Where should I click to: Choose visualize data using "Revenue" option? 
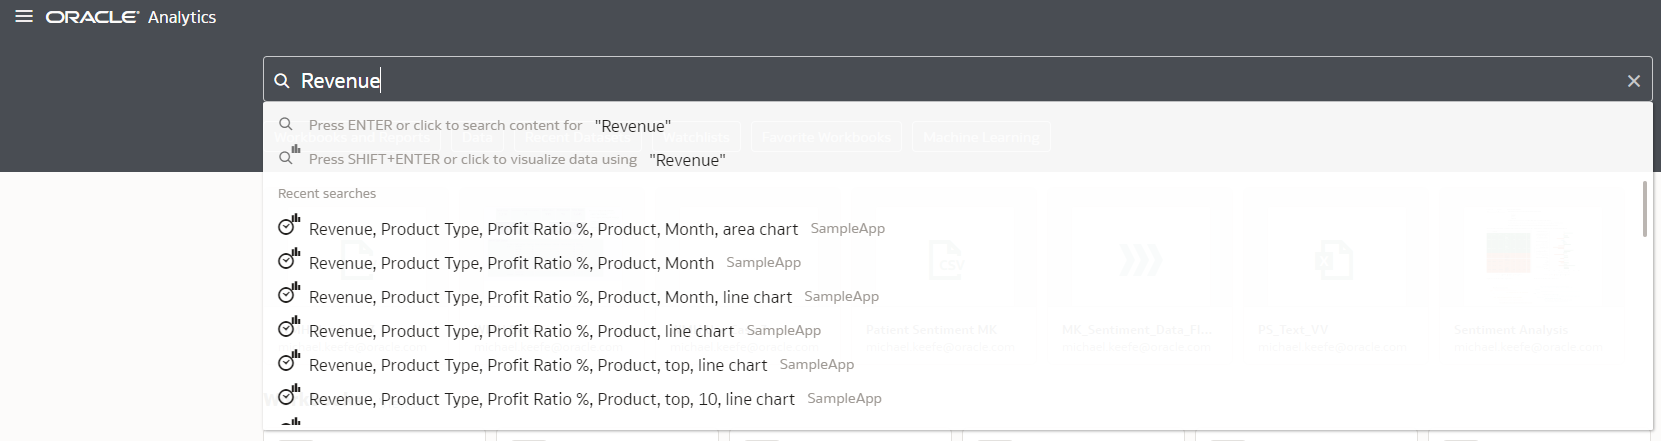point(516,160)
